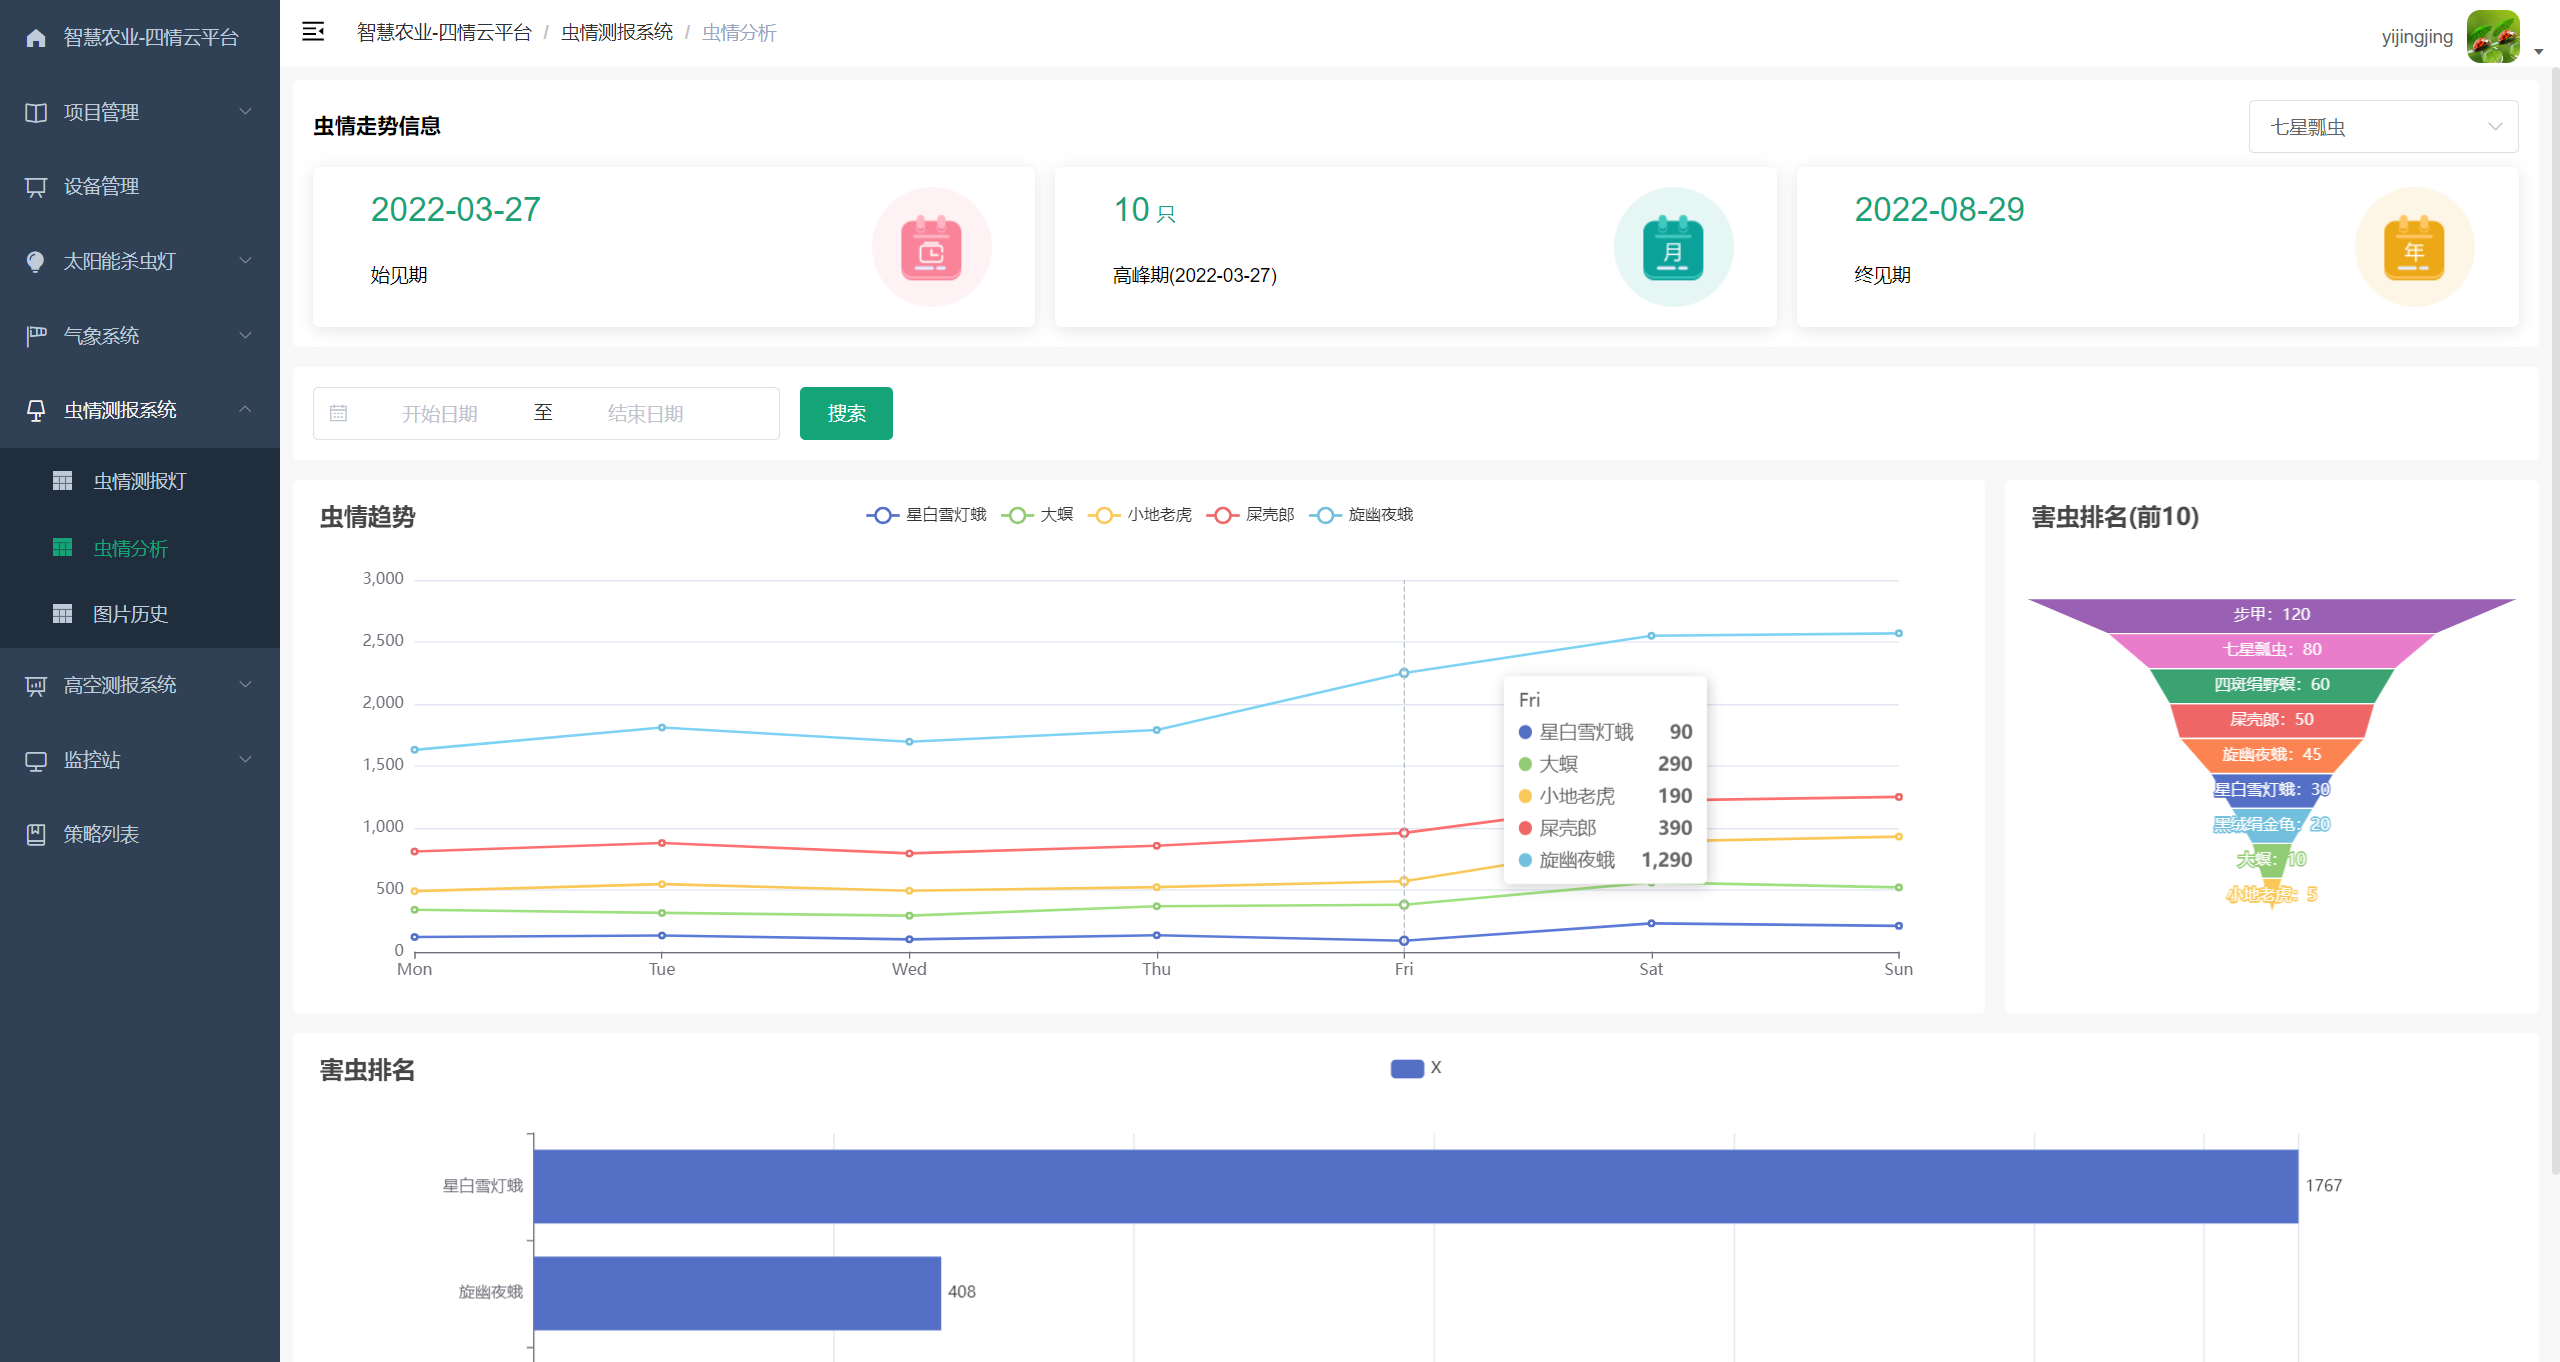Expand the 项目管理 menu chevron
This screenshot has width=2560, height=1362.
point(246,111)
